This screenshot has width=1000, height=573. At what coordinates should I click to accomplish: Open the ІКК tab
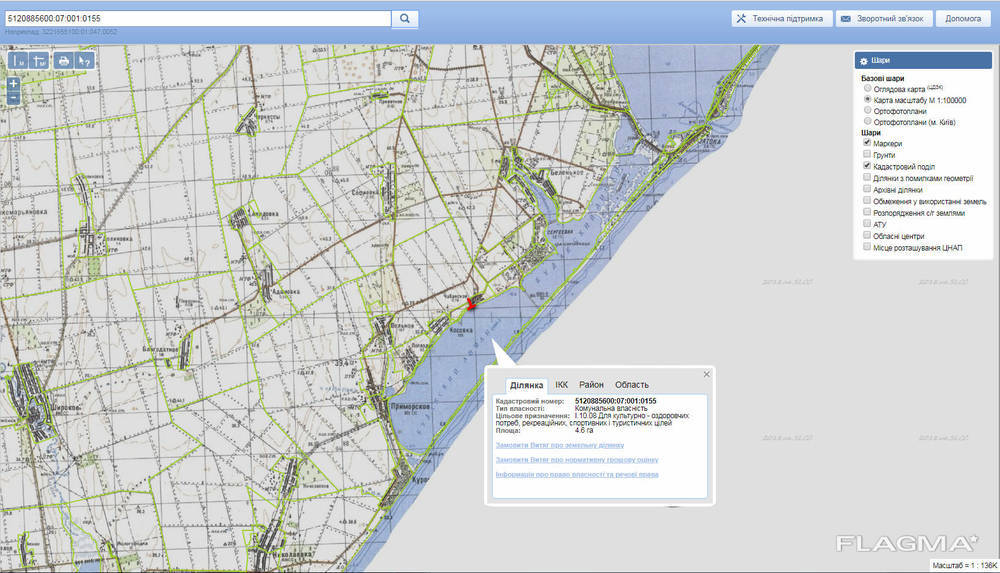tap(561, 385)
